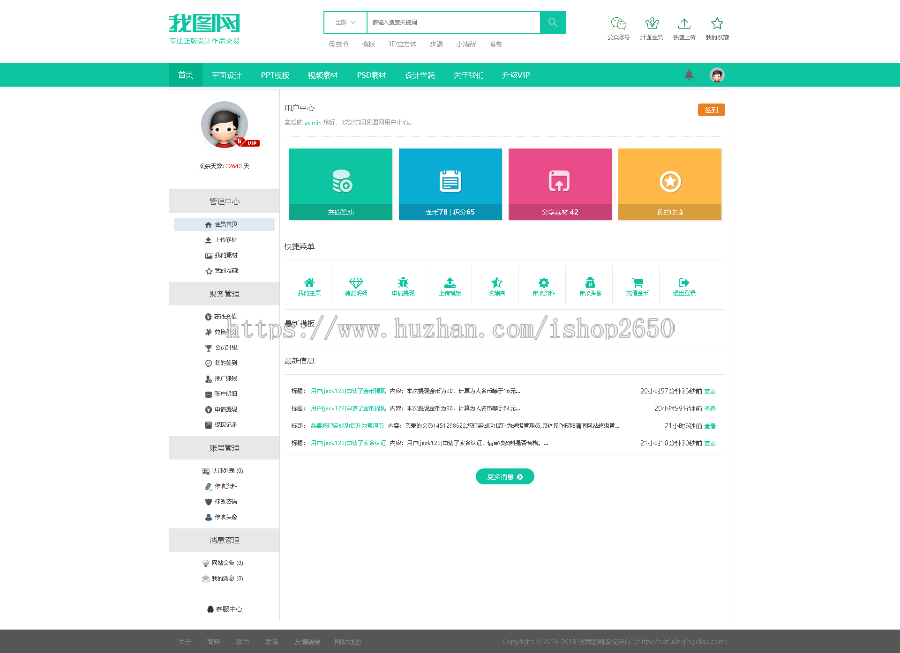Click the sidebar item with the outlined star icon

(x=221, y=271)
